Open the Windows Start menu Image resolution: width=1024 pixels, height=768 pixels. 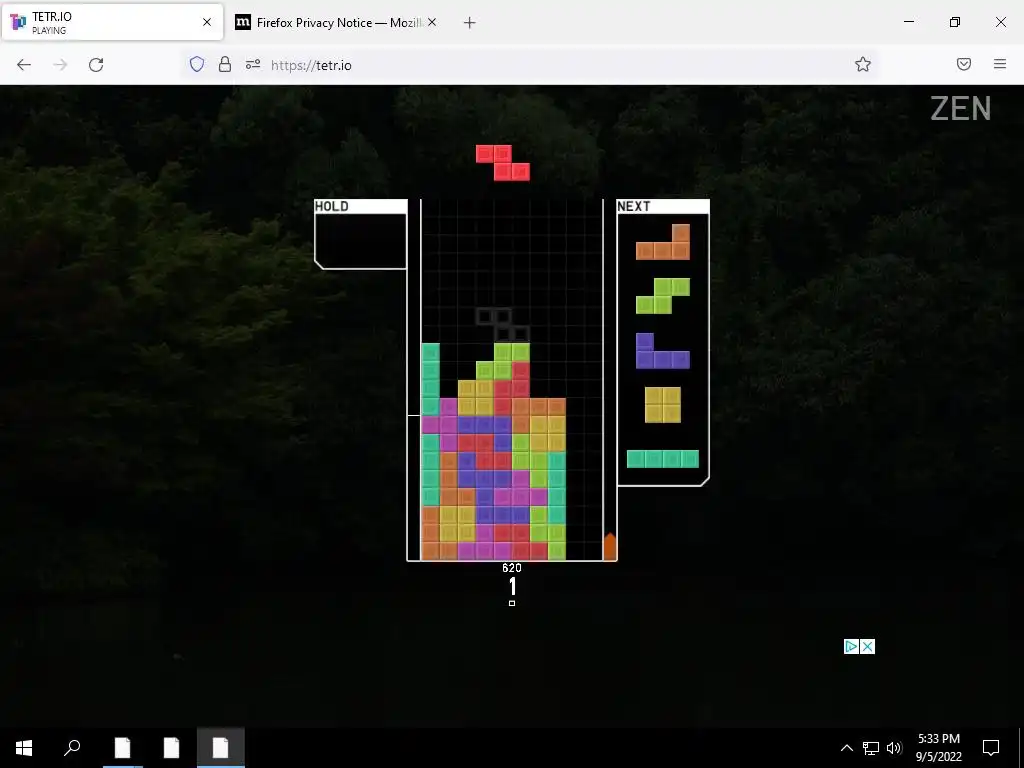pyautogui.click(x=24, y=748)
